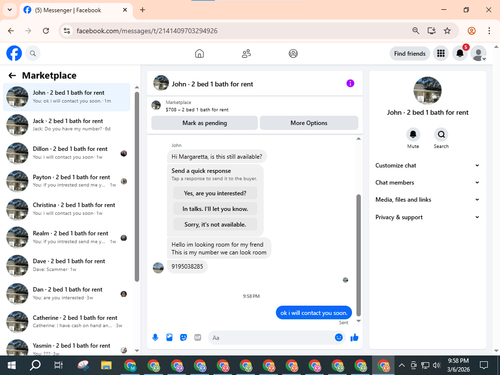500x375 pixels.
Task: Choose a sticker icon
Action: coord(183,338)
